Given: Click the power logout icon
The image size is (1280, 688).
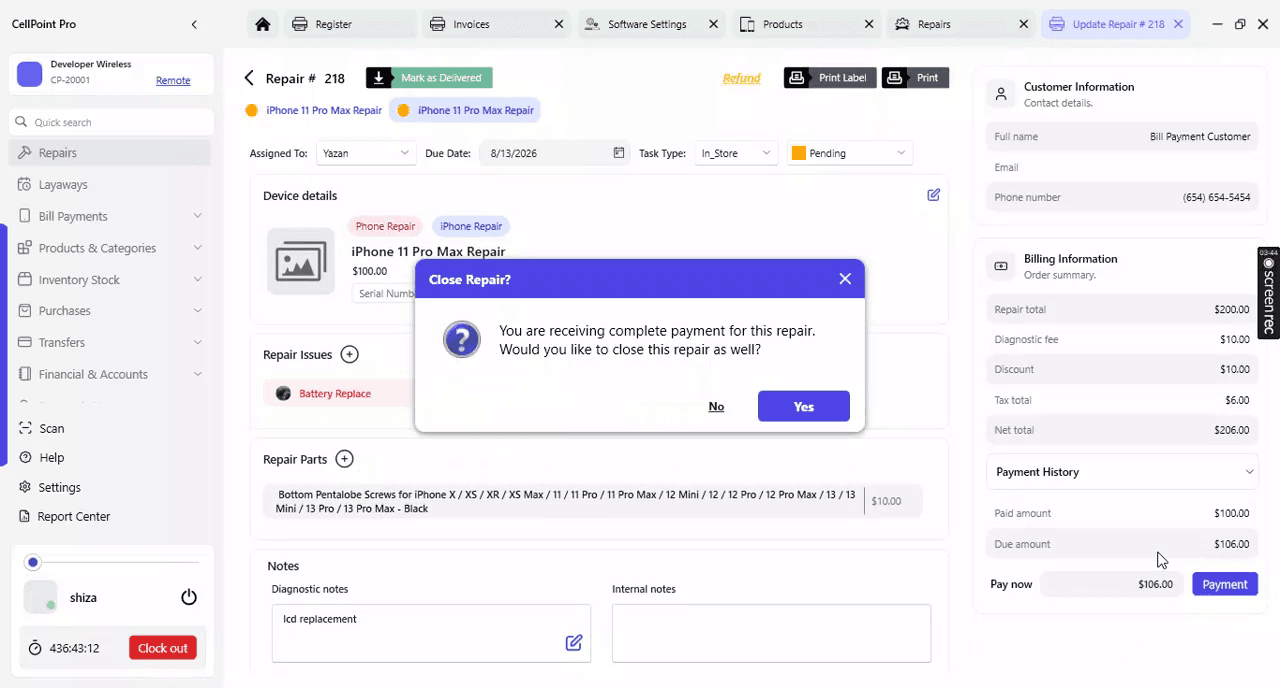Looking at the screenshot, I should [189, 597].
